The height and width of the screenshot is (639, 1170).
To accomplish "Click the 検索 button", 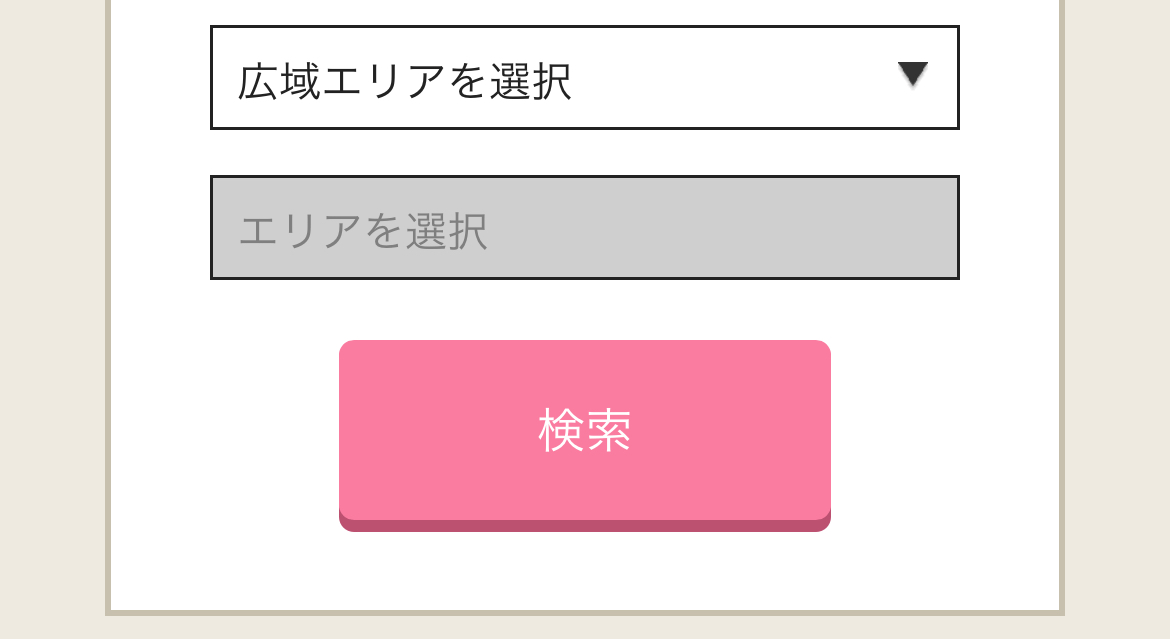I will coord(584,430).
